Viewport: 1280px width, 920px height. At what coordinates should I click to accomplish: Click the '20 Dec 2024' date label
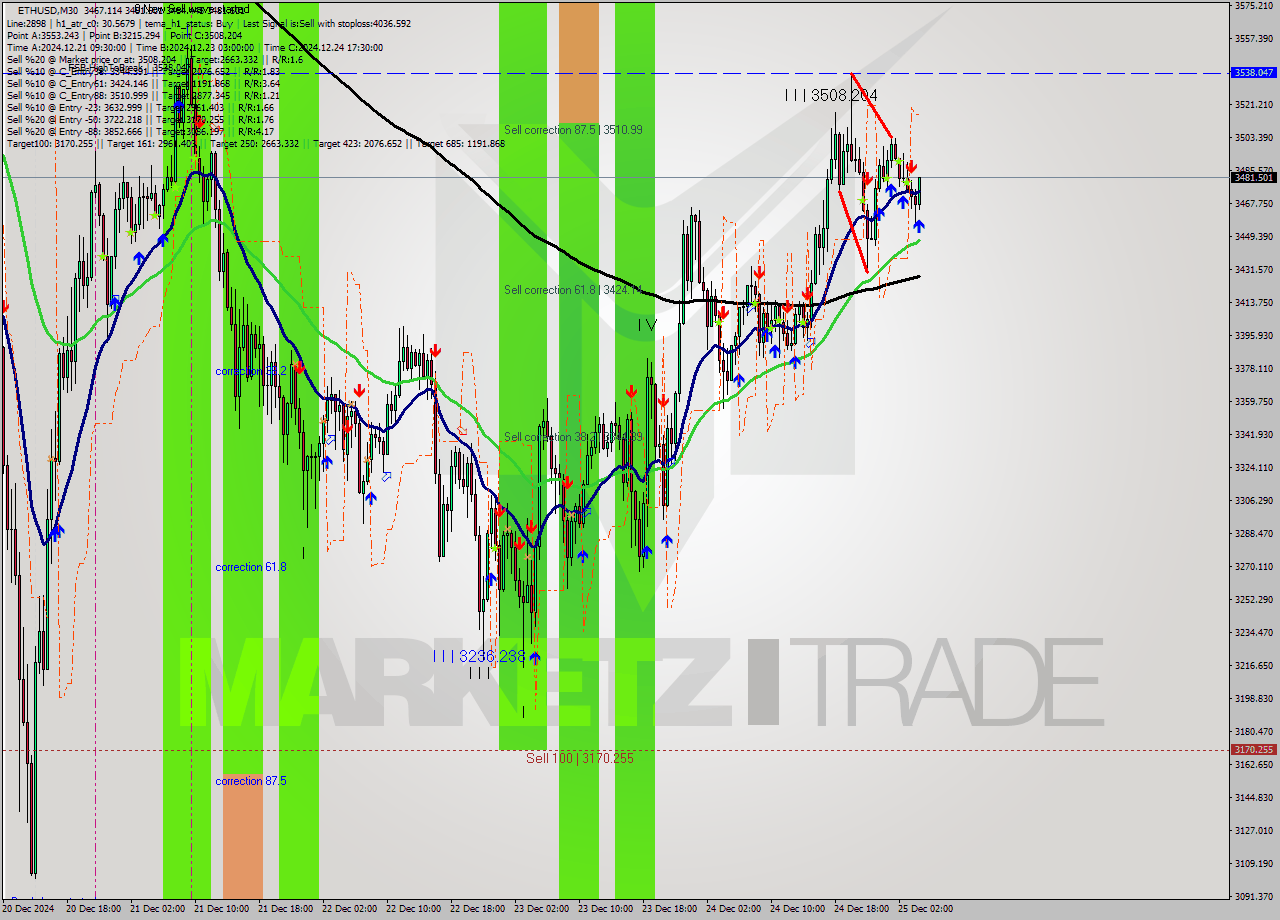point(30,910)
